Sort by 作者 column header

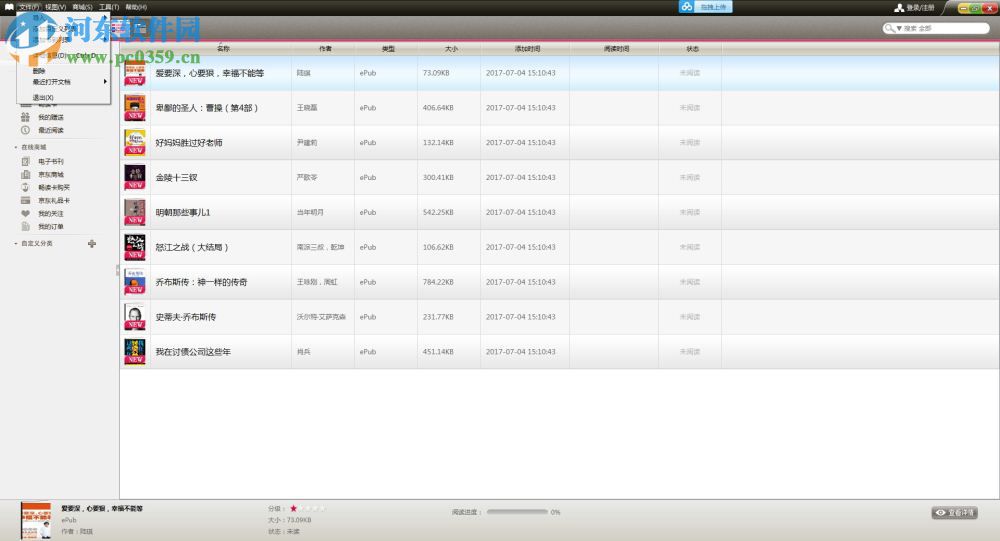[x=325, y=48]
